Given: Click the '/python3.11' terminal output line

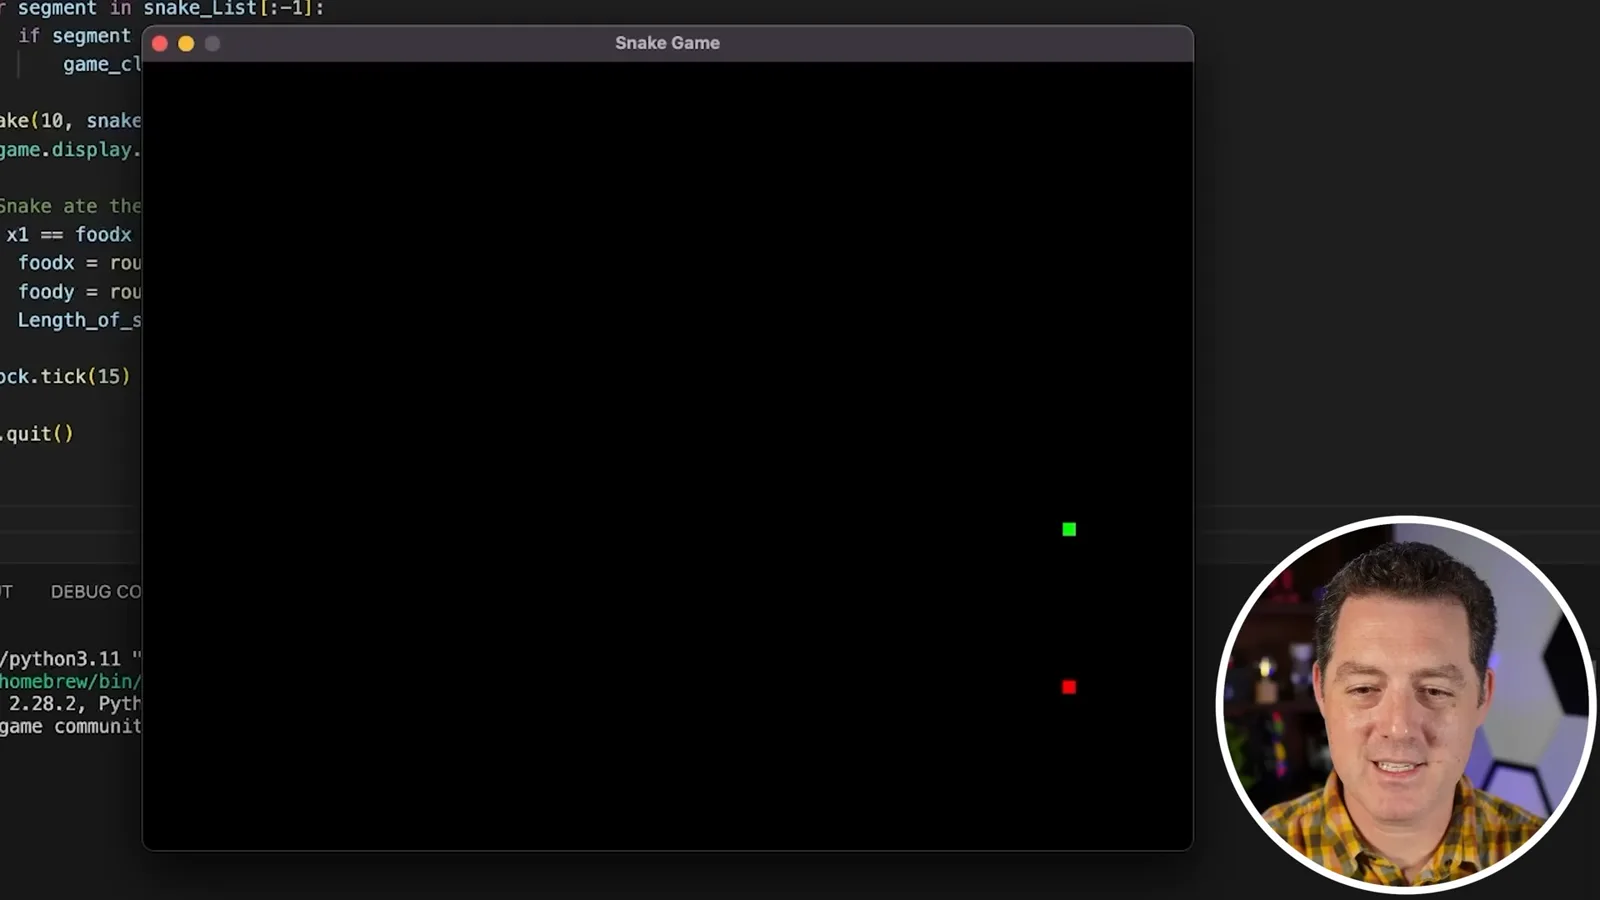Looking at the screenshot, I should [71, 659].
